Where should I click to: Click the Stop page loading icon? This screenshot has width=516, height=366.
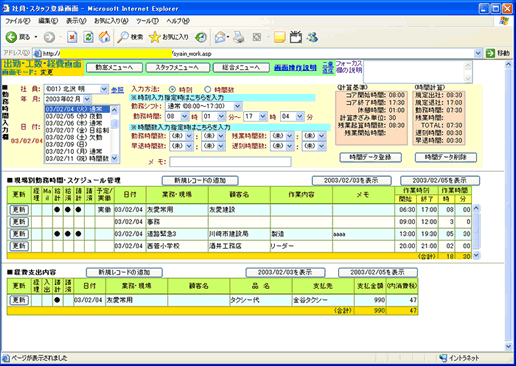pyautogui.click(x=72, y=37)
